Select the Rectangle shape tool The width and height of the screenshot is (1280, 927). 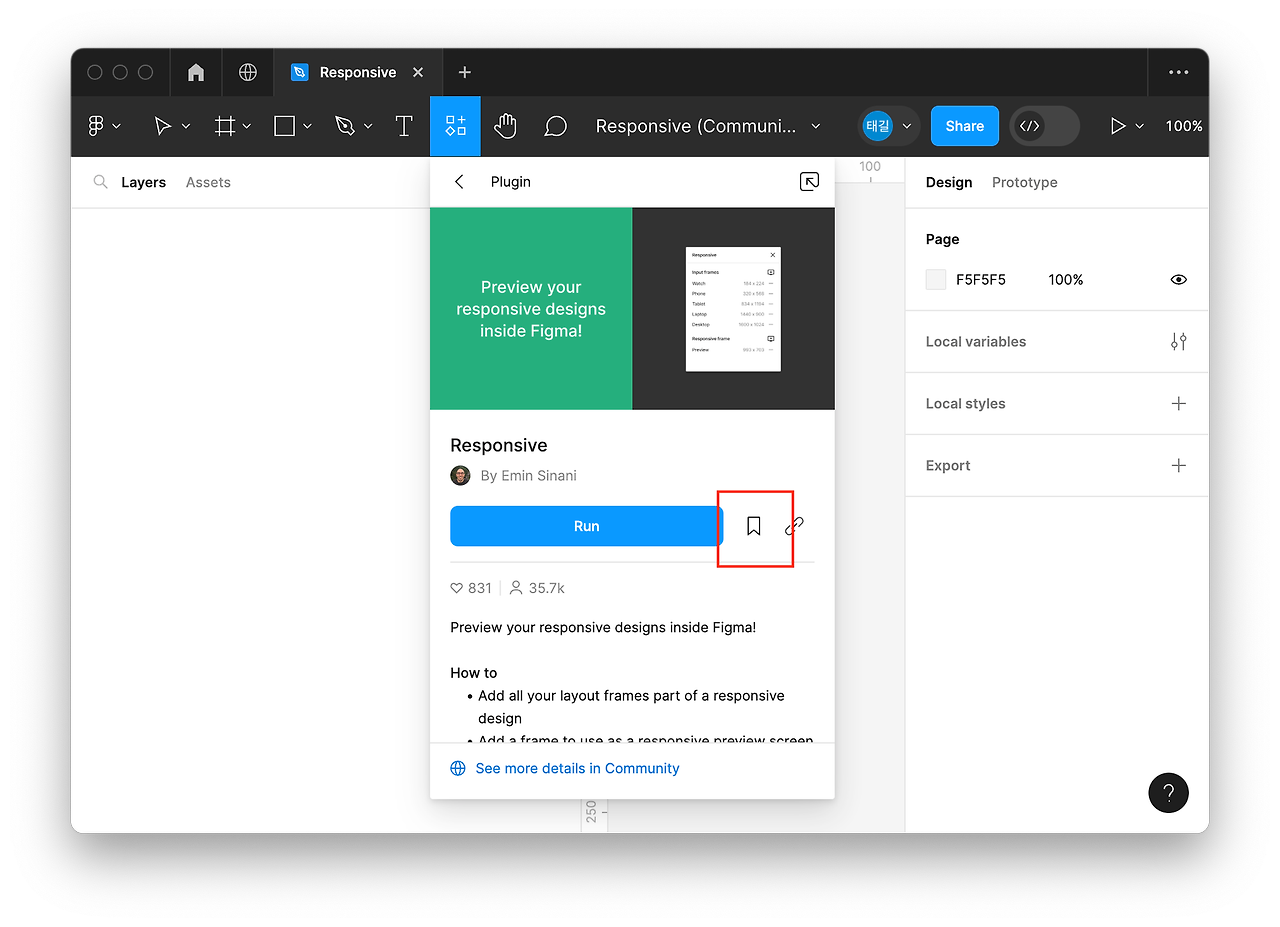(285, 126)
